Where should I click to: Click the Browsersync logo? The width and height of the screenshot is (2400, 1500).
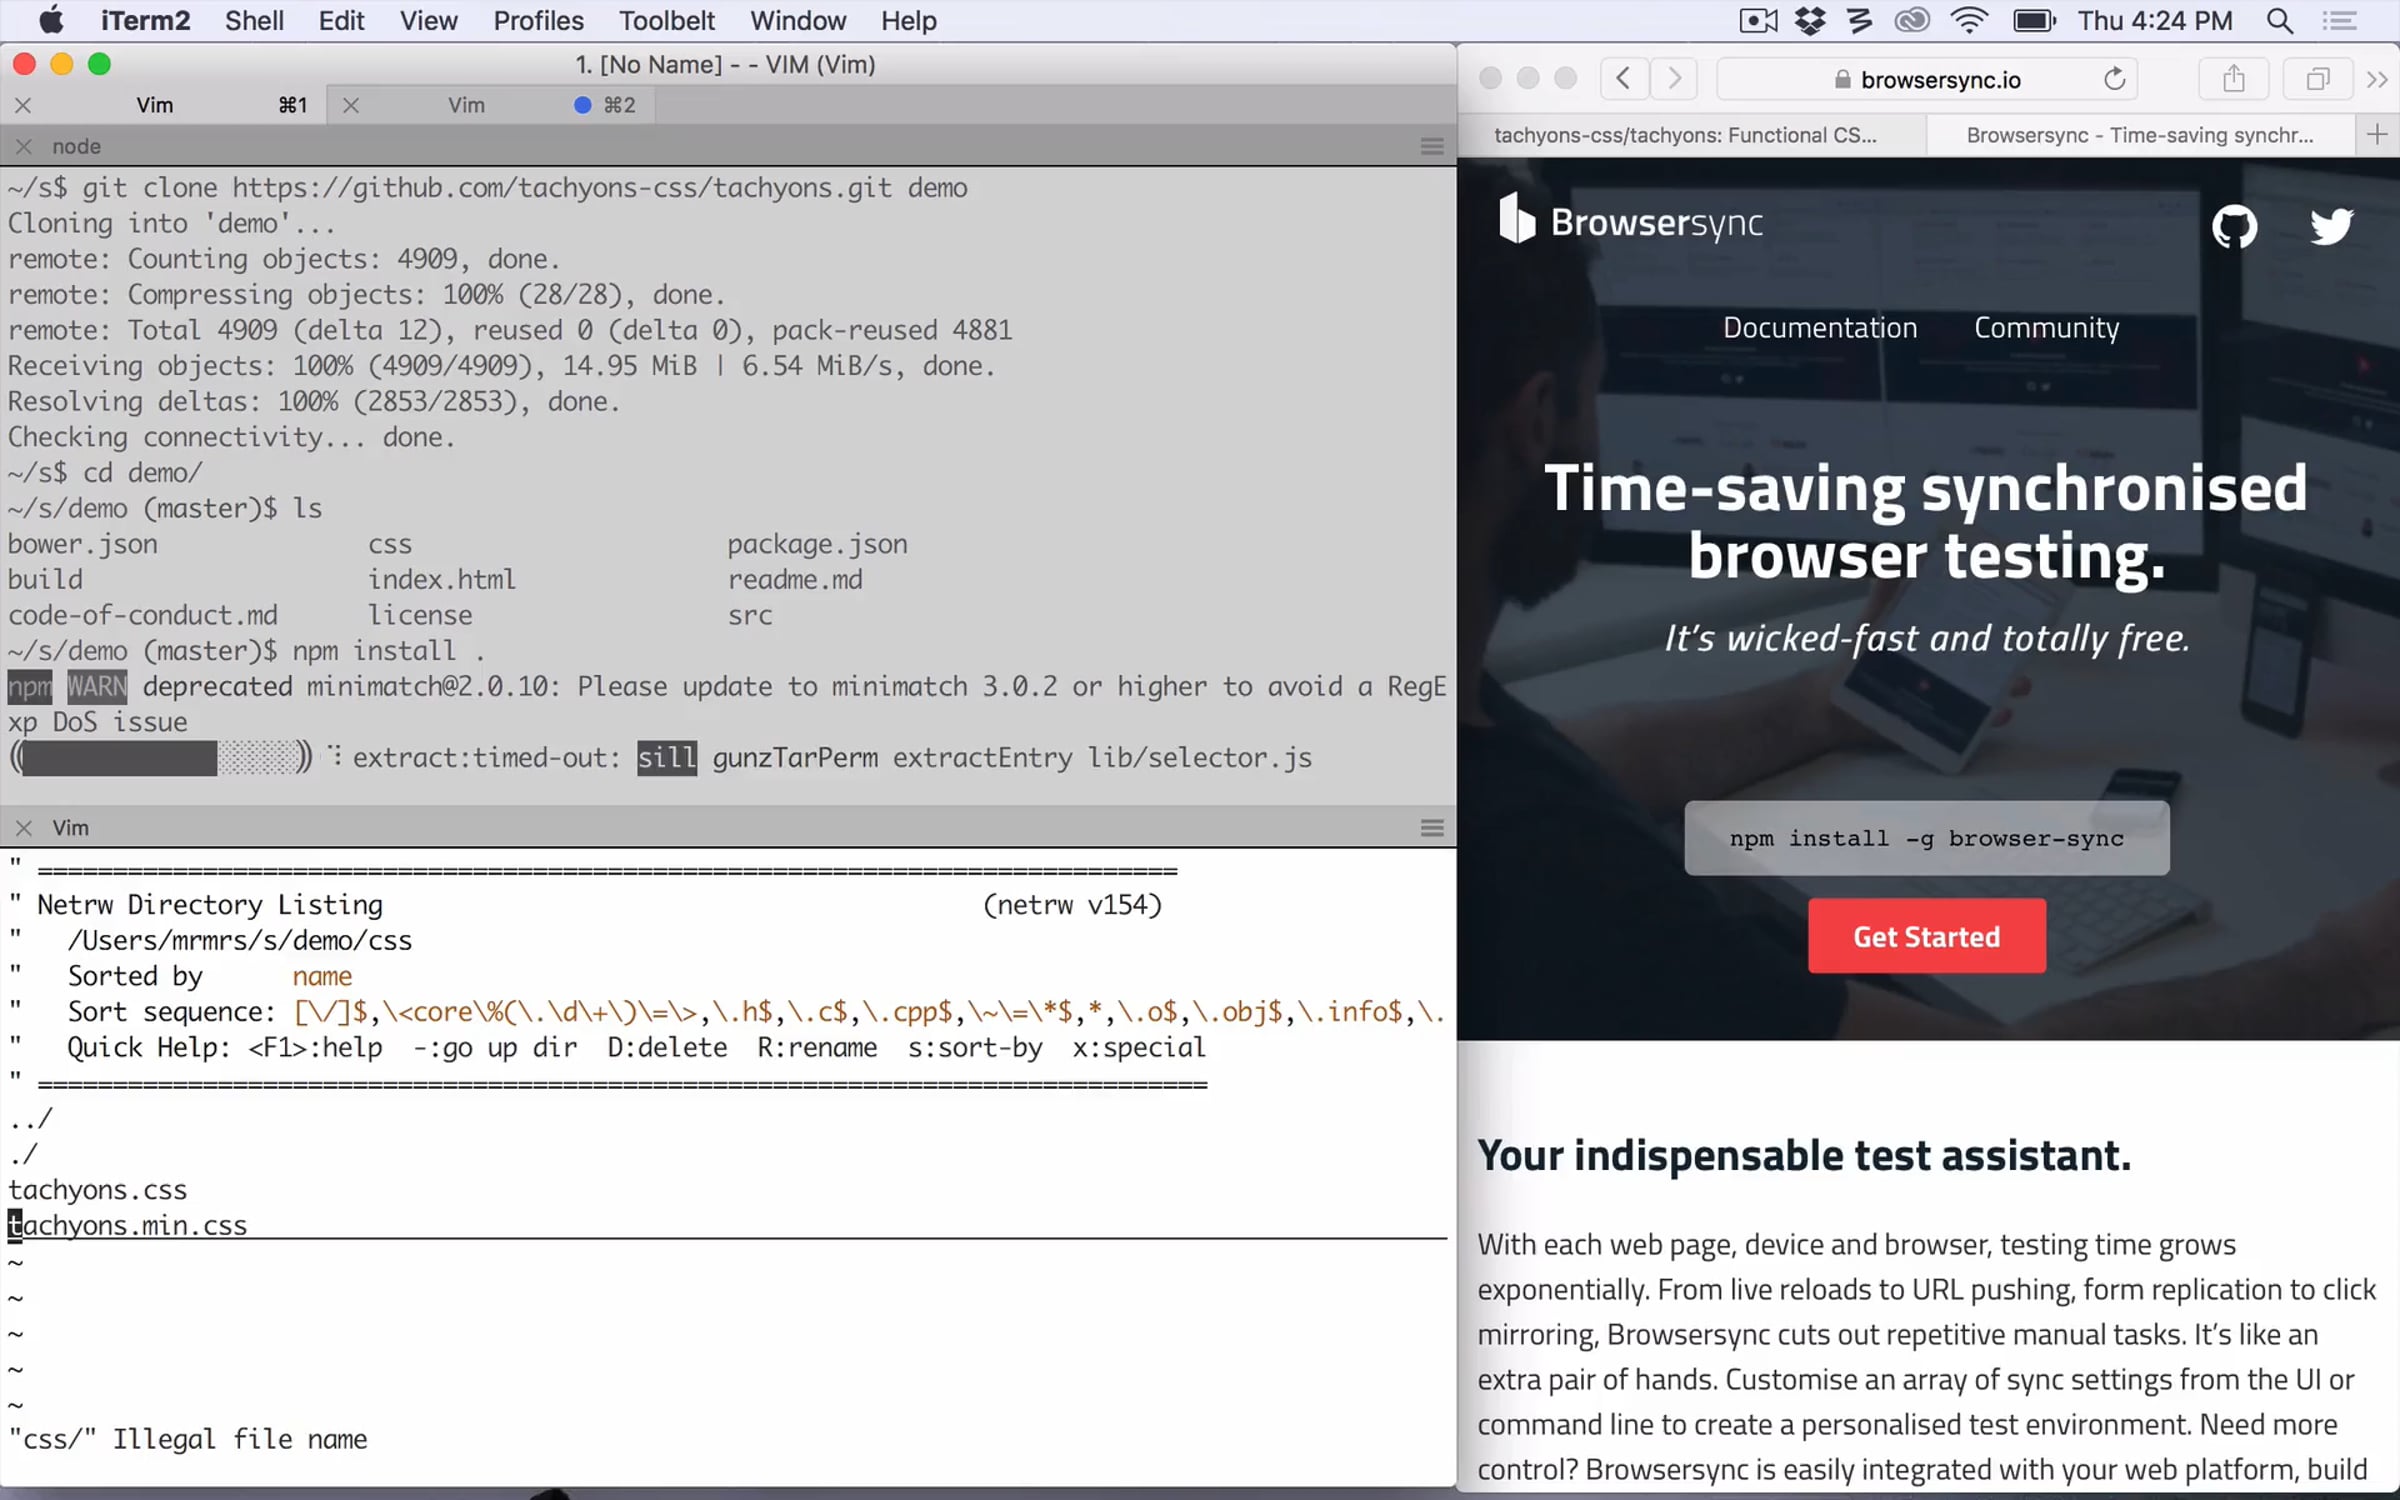coord(1631,220)
